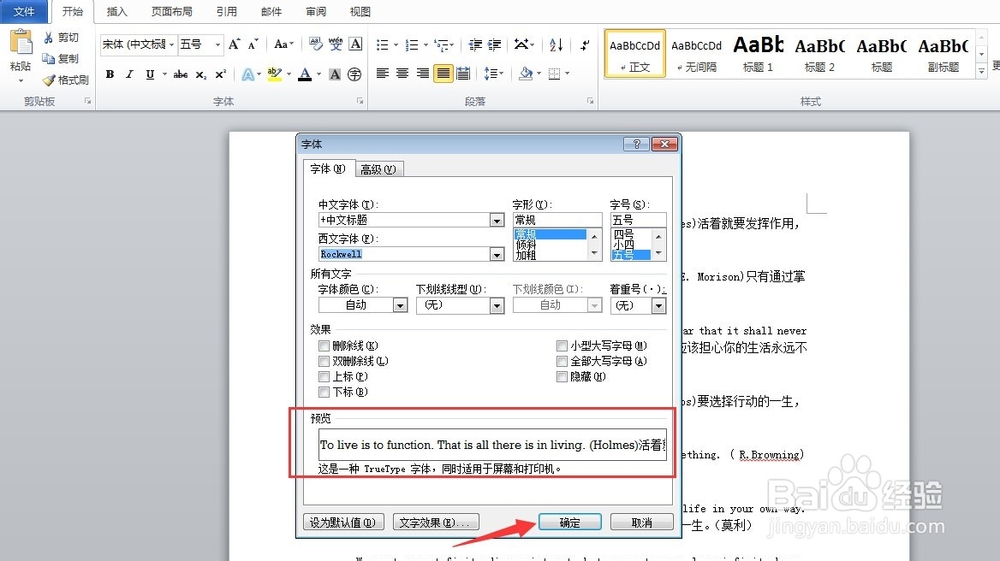Apply text highlight color

pos(275,75)
